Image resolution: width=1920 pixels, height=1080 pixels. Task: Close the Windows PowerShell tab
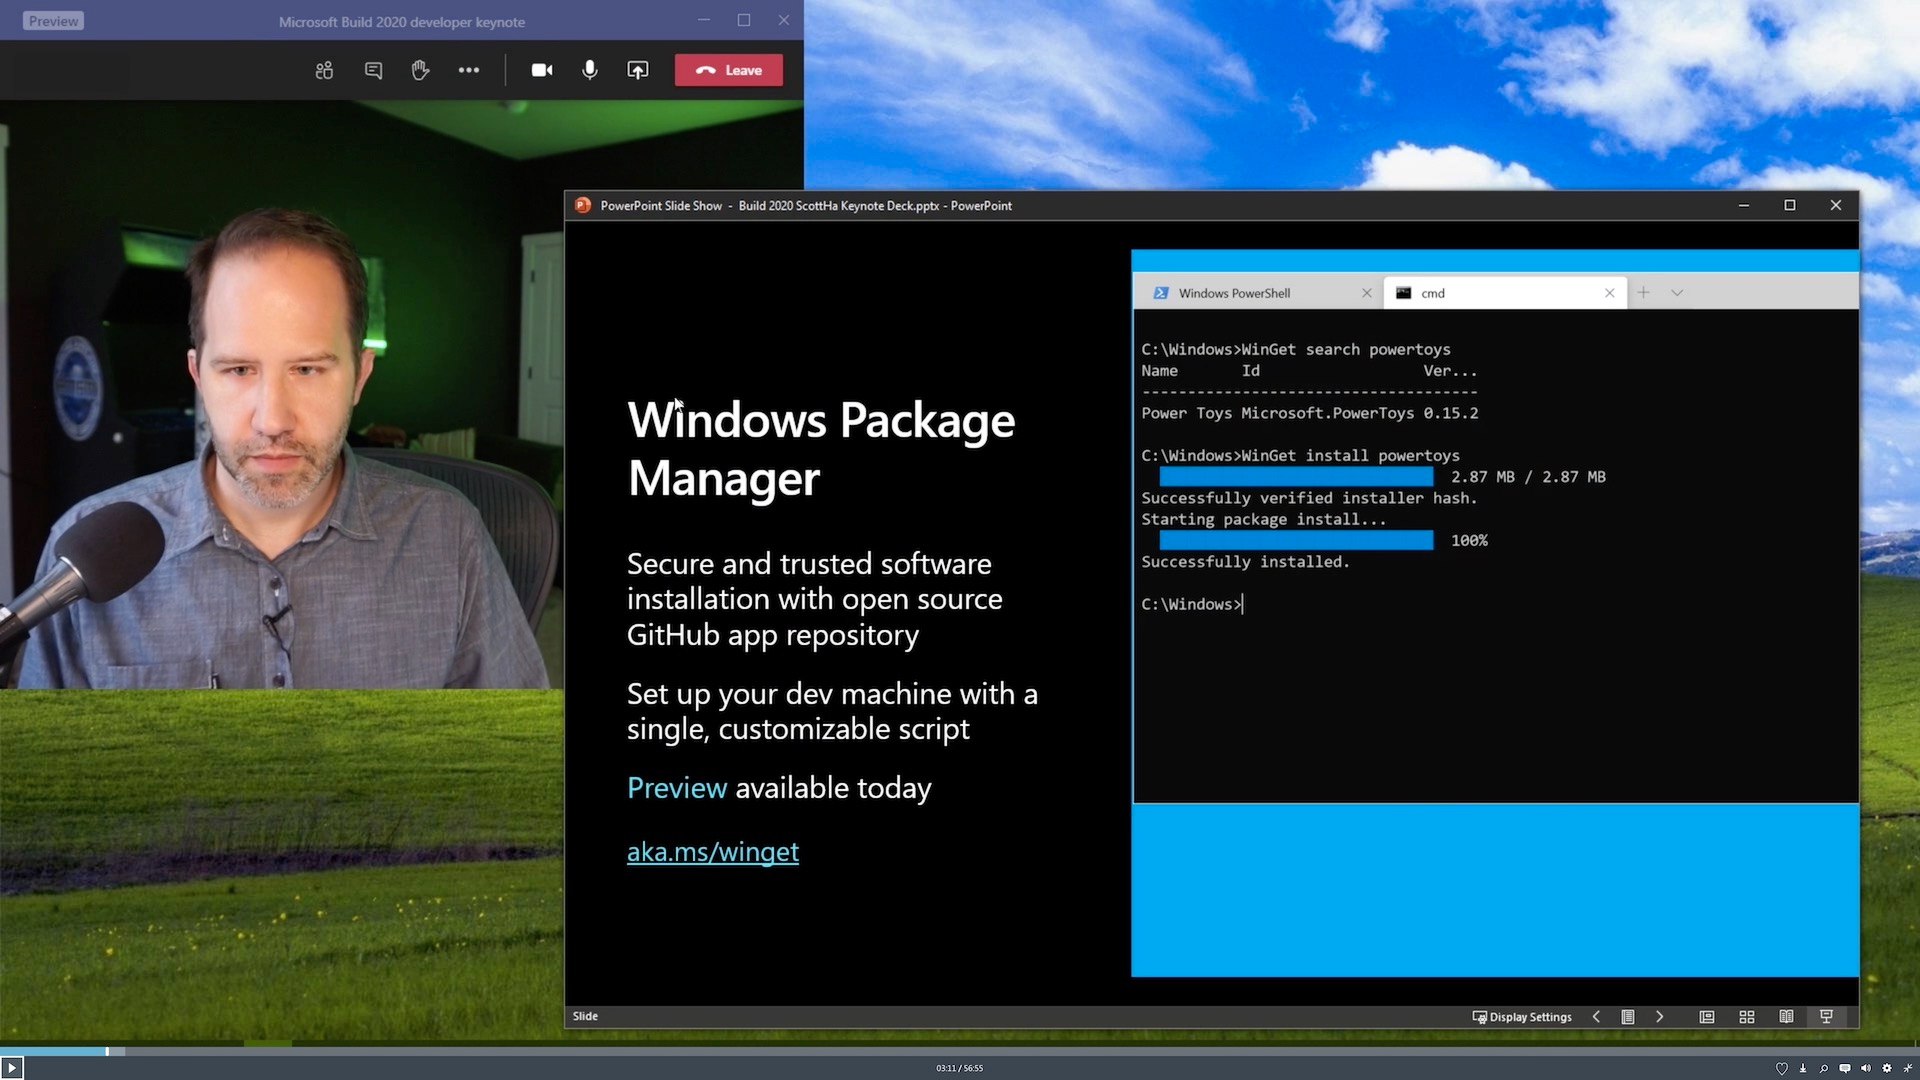(1367, 293)
